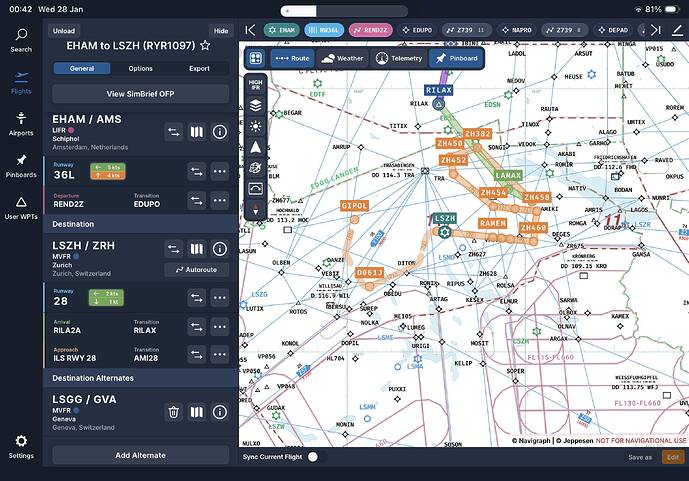Select RILAX waypoint label on map
Image resolution: width=689 pixels, height=481 pixels.
coord(439,90)
